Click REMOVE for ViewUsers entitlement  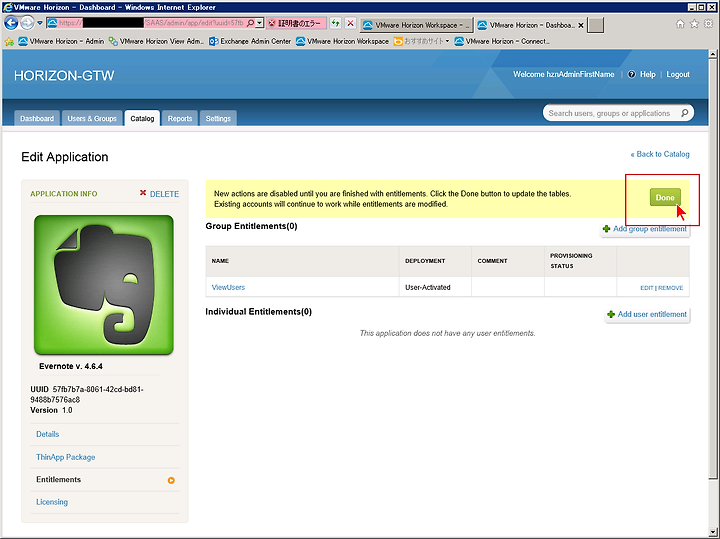click(670, 288)
